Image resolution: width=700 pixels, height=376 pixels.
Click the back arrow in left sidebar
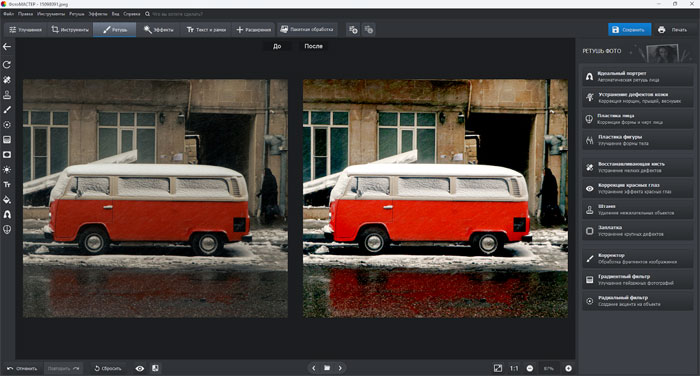click(7, 46)
